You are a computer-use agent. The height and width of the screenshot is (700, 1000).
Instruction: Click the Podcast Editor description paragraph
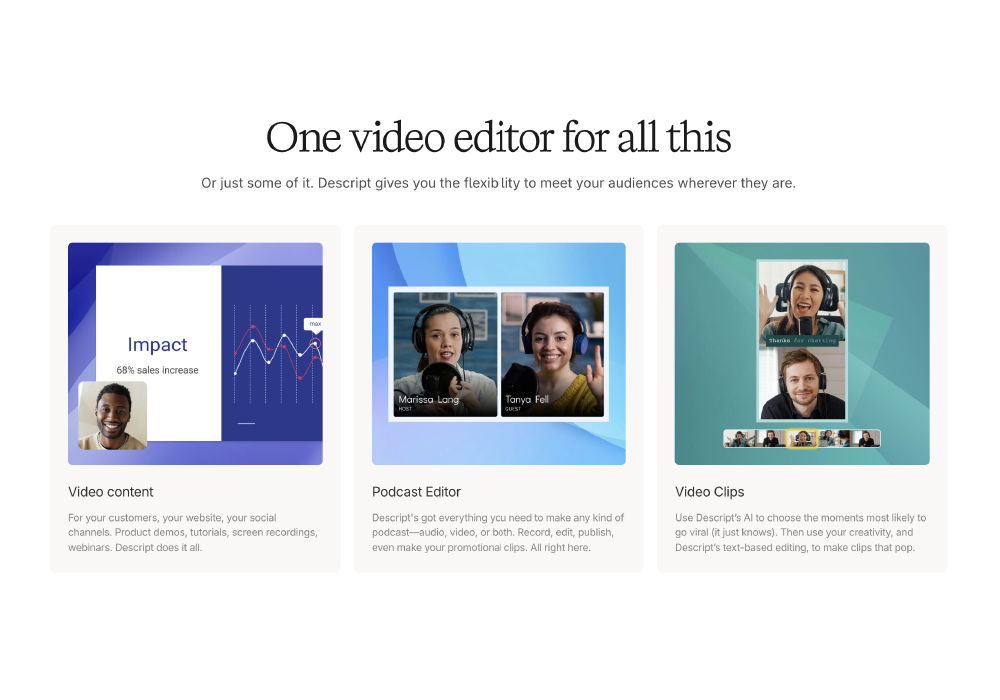(497, 533)
